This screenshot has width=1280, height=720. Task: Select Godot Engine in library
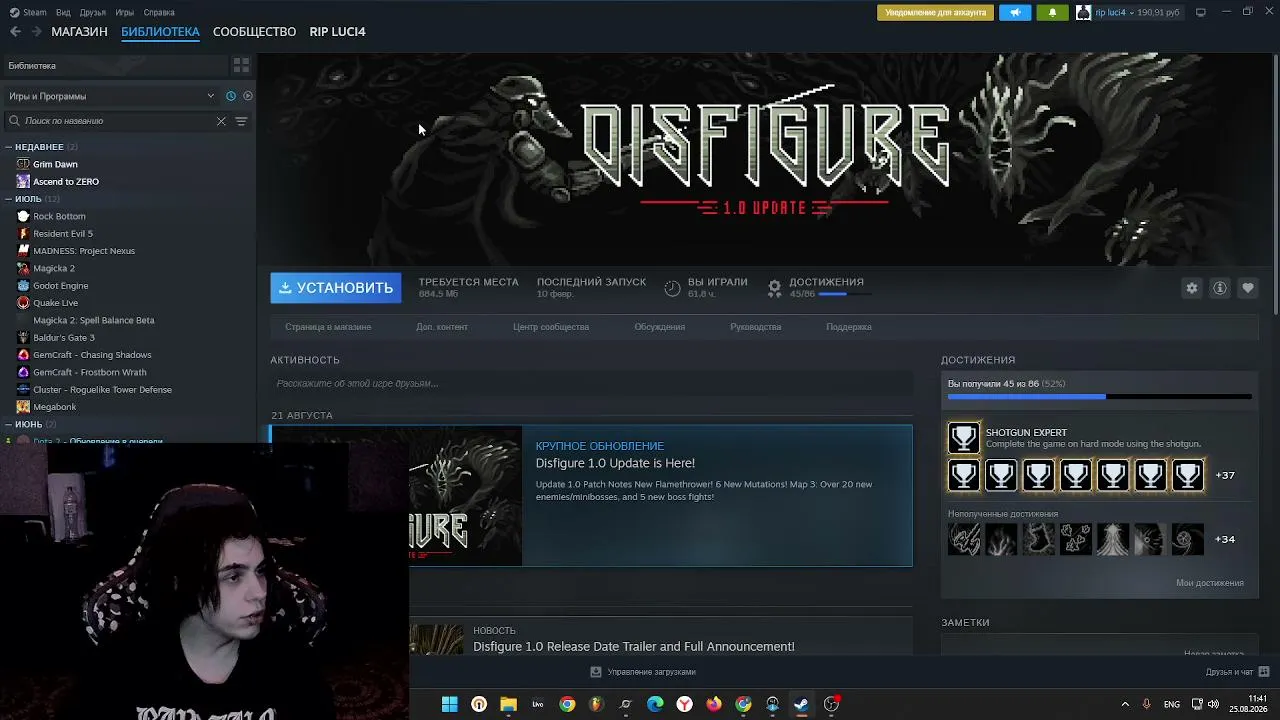pyautogui.click(x=61, y=286)
